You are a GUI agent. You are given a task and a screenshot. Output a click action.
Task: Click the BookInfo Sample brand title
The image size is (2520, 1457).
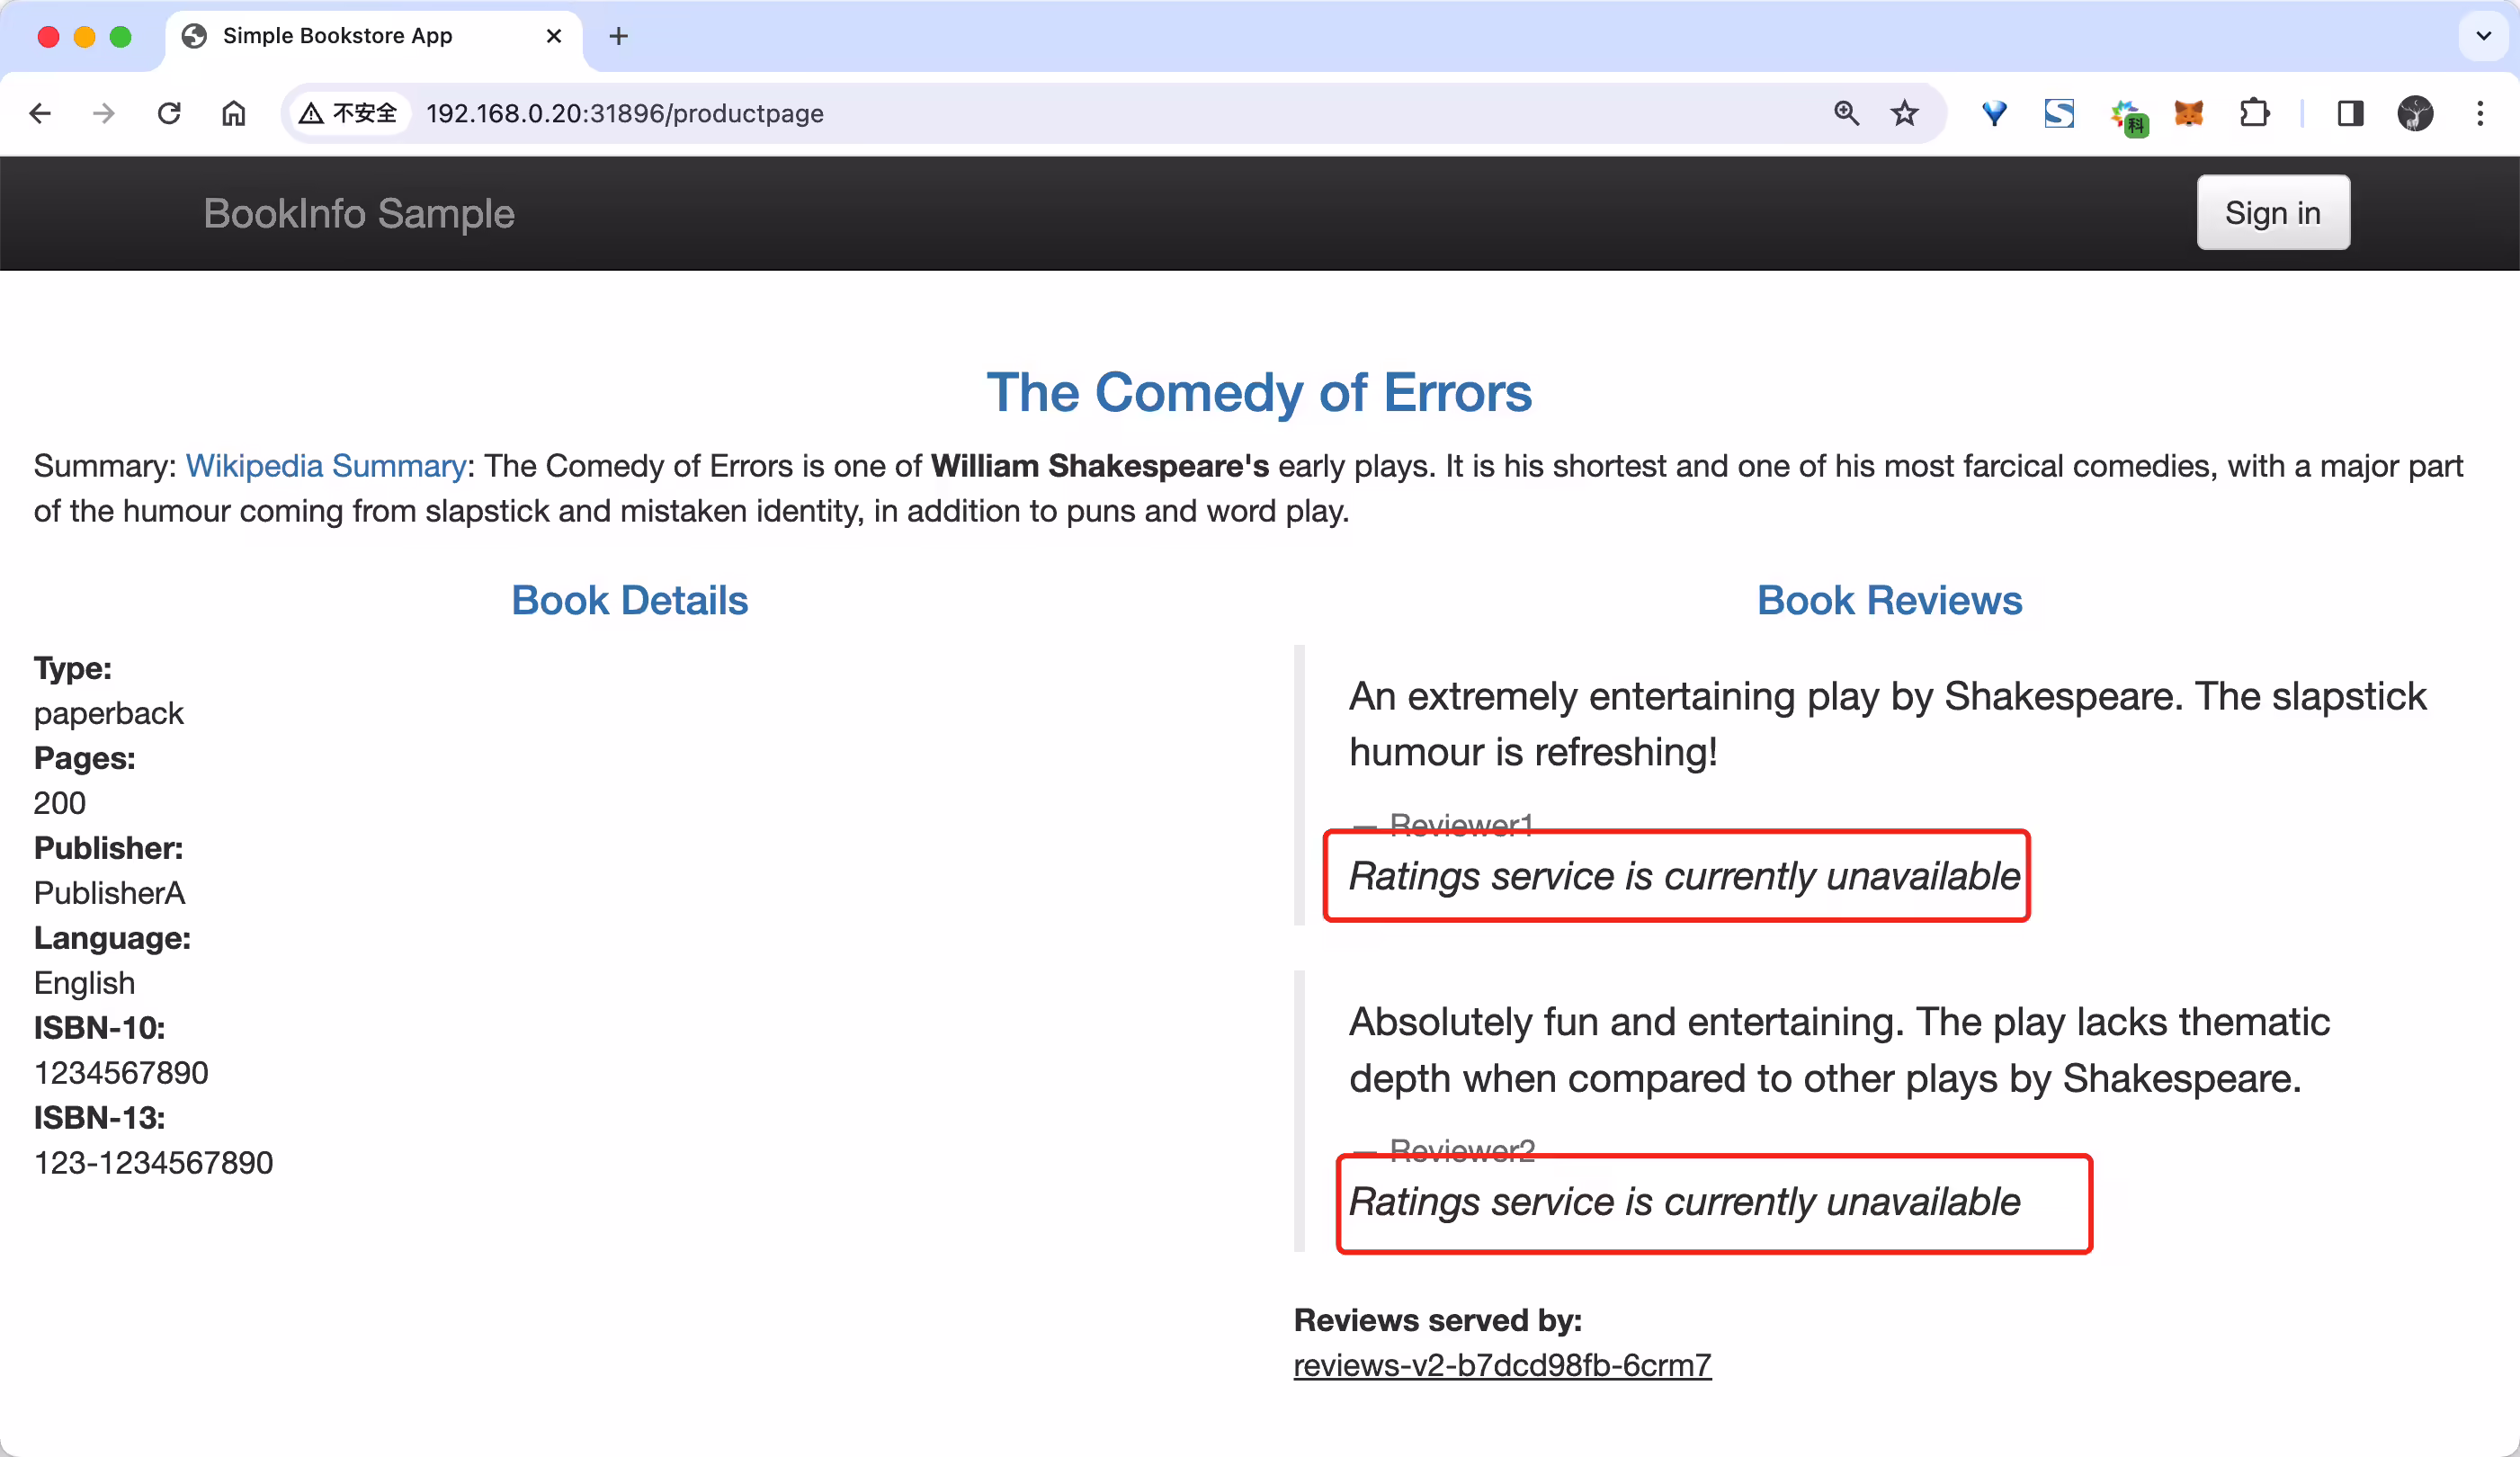click(x=359, y=213)
